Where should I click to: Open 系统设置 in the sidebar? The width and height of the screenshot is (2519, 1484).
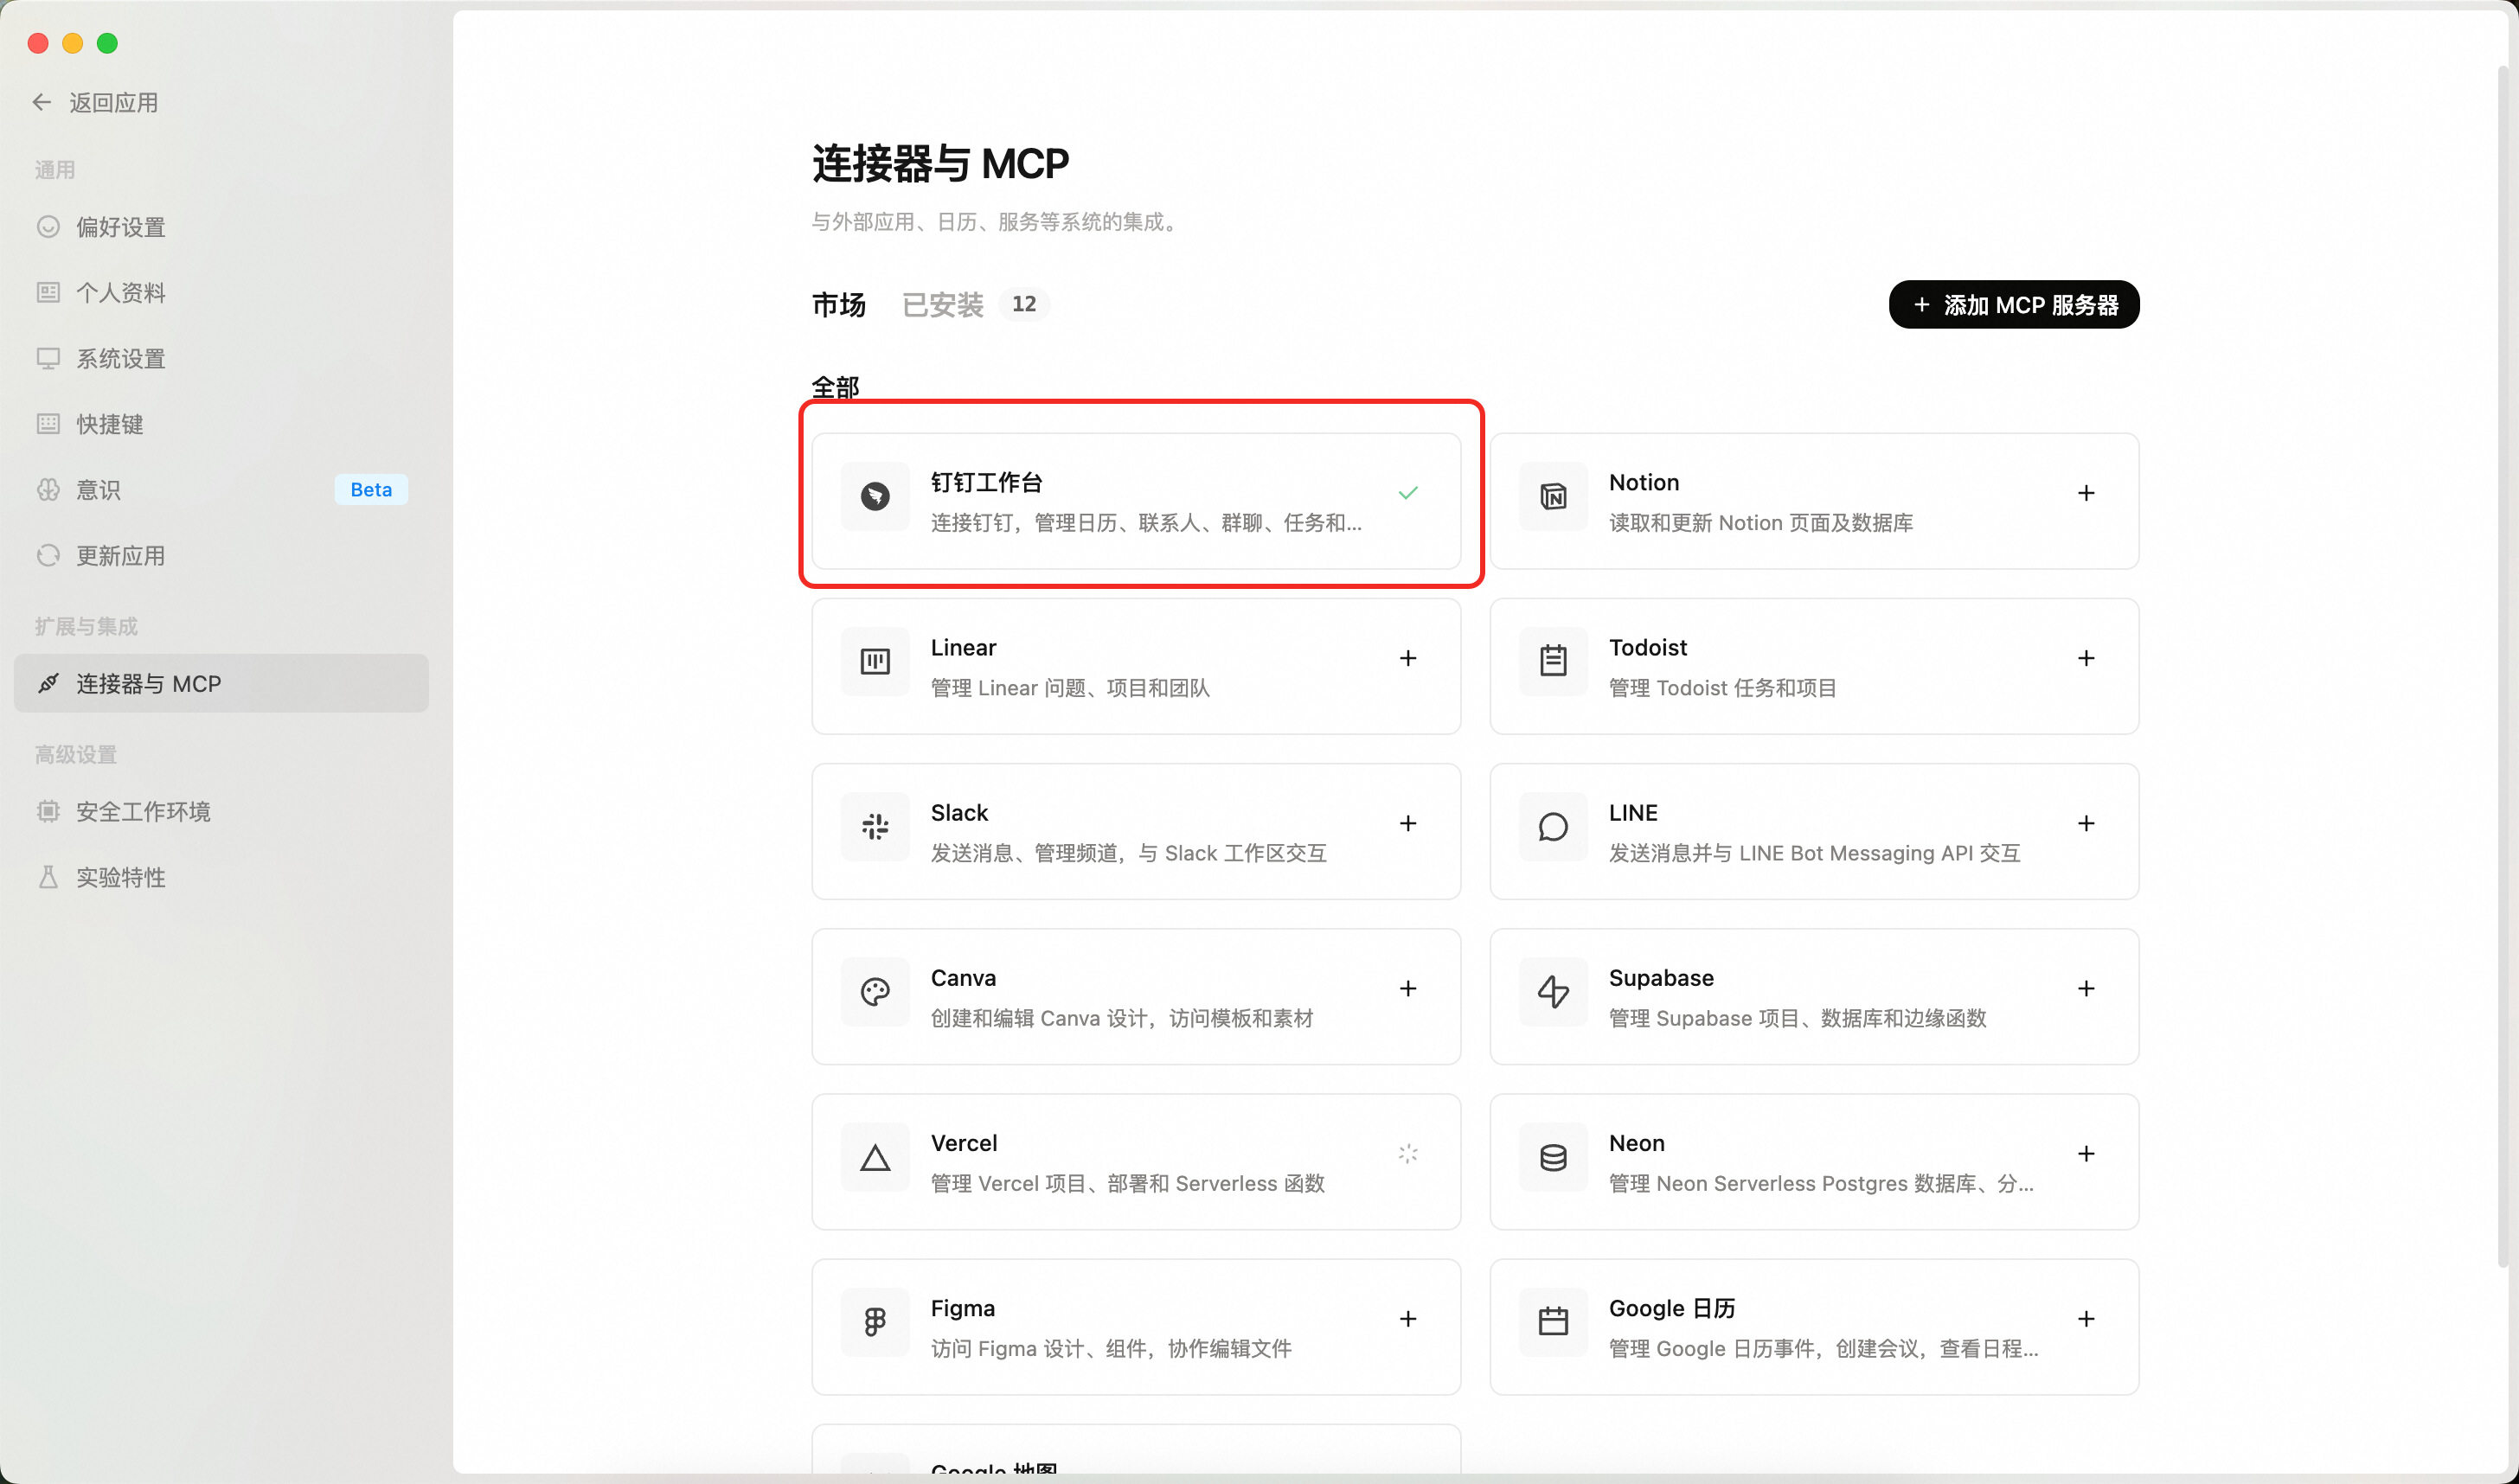pyautogui.click(x=221, y=359)
